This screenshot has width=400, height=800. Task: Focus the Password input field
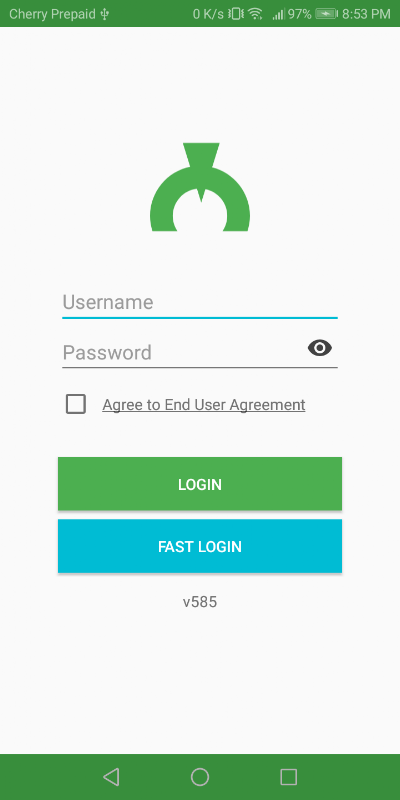click(x=184, y=353)
